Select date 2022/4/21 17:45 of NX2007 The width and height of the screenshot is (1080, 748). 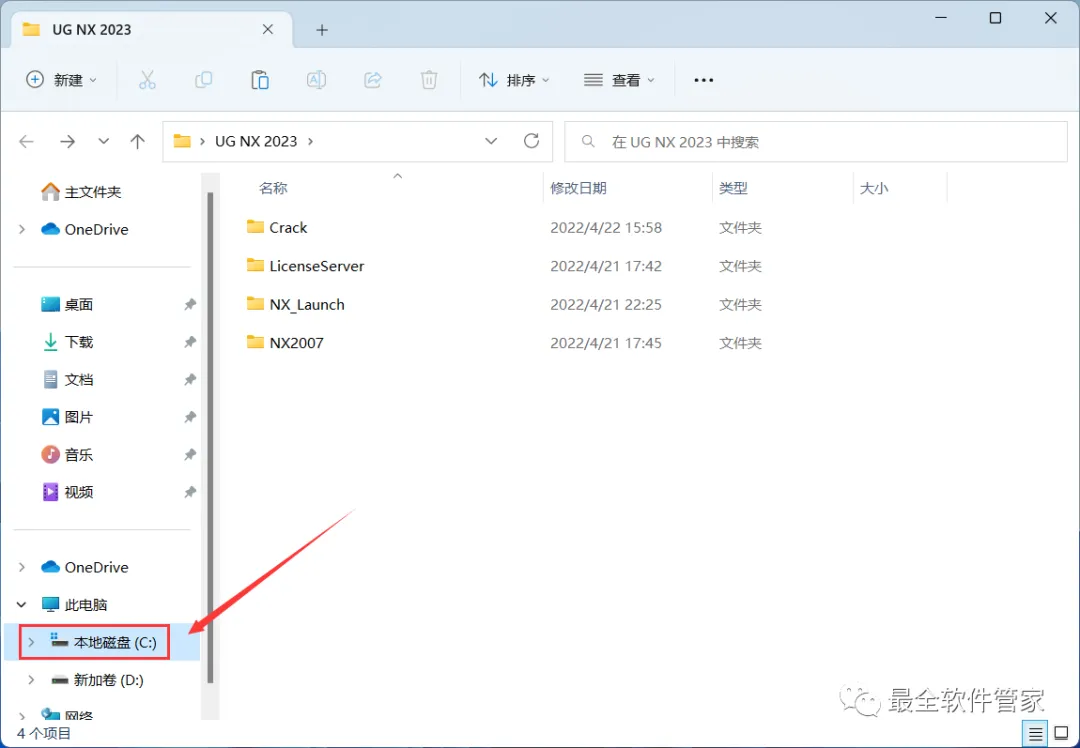(x=605, y=343)
